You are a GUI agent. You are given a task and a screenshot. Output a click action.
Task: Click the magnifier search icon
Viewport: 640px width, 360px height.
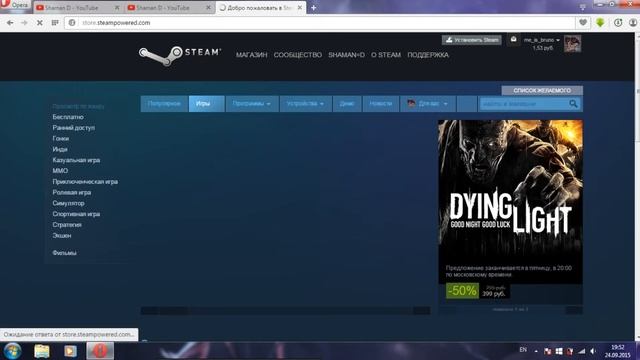[x=573, y=104]
